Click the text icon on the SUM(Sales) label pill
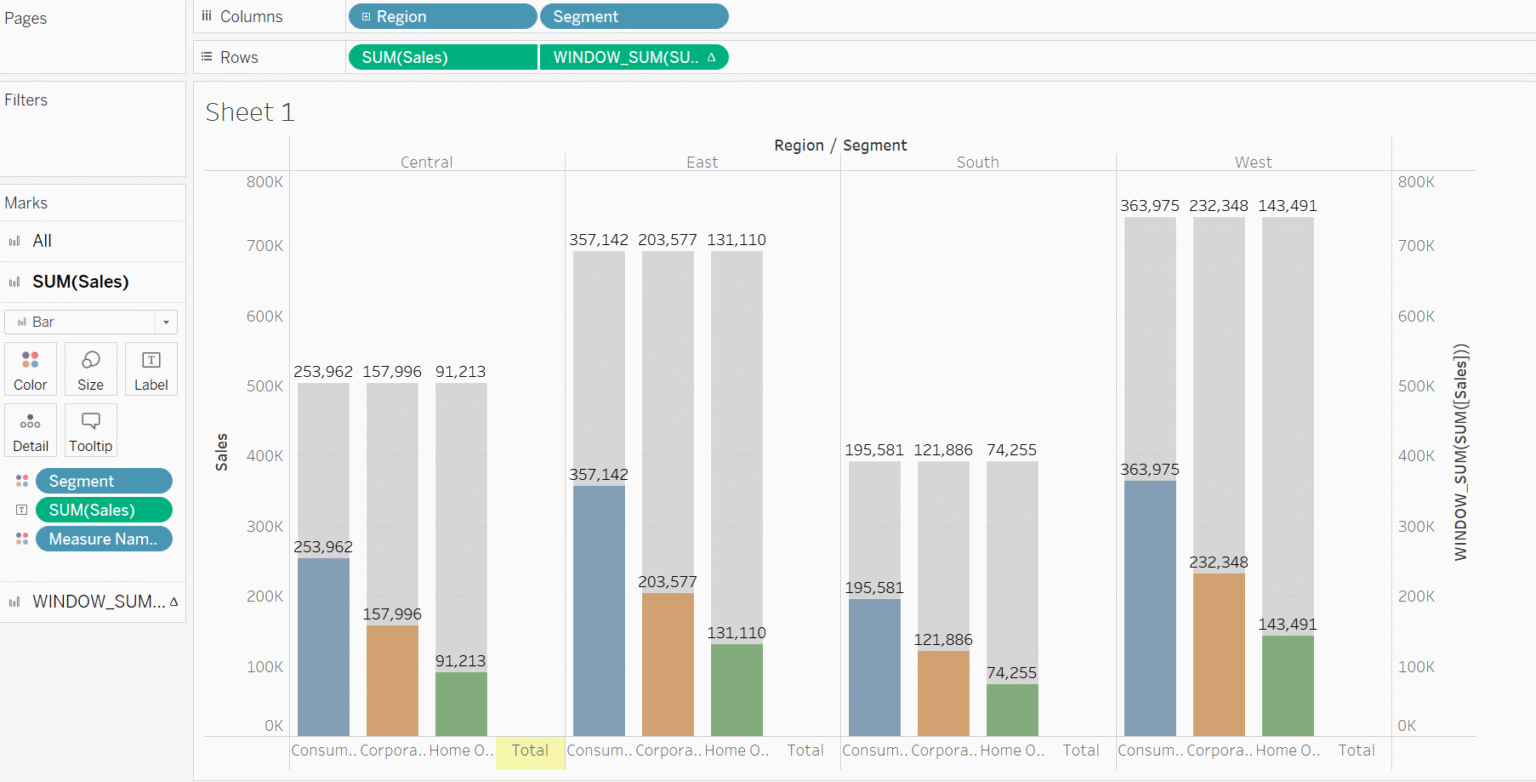The image size is (1536, 782). pyautogui.click(x=22, y=510)
